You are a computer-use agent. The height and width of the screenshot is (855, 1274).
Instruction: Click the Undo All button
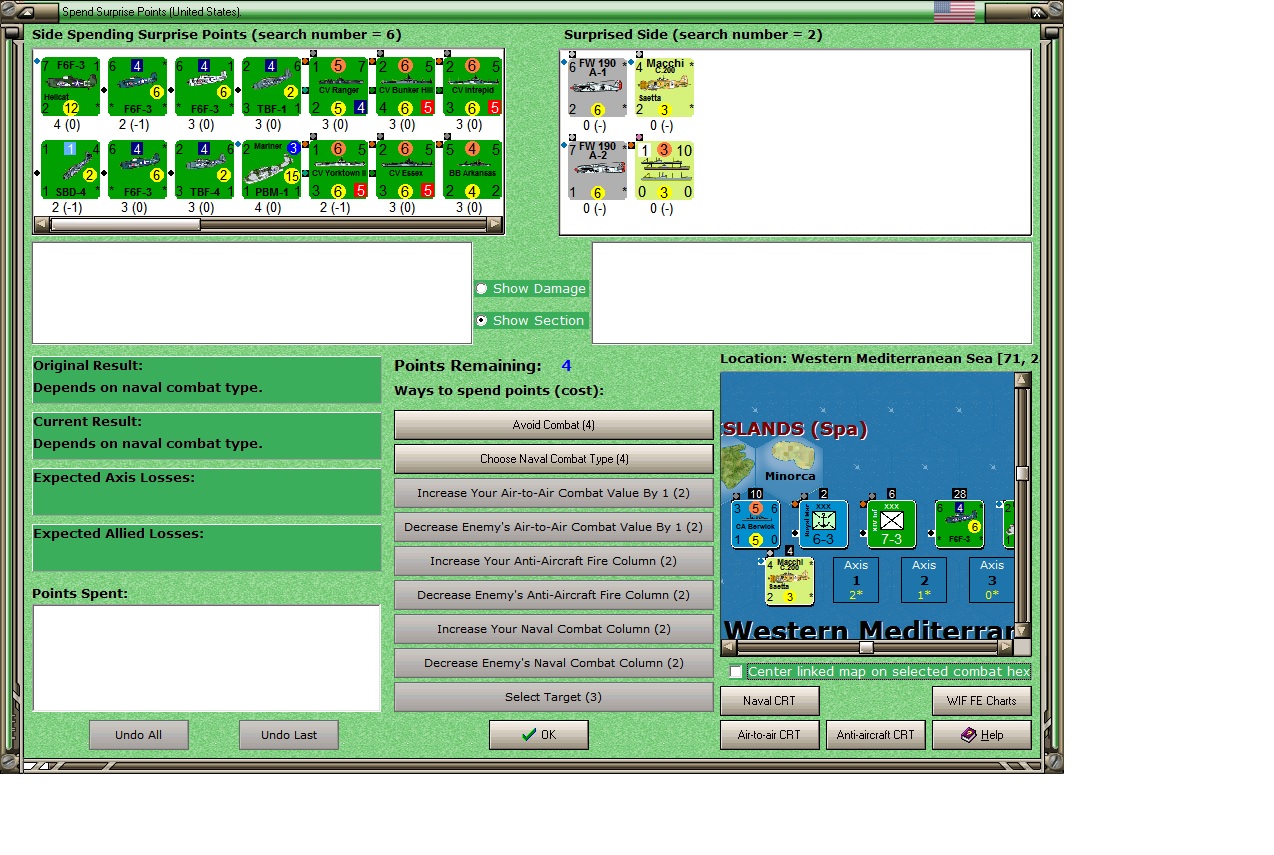click(139, 735)
